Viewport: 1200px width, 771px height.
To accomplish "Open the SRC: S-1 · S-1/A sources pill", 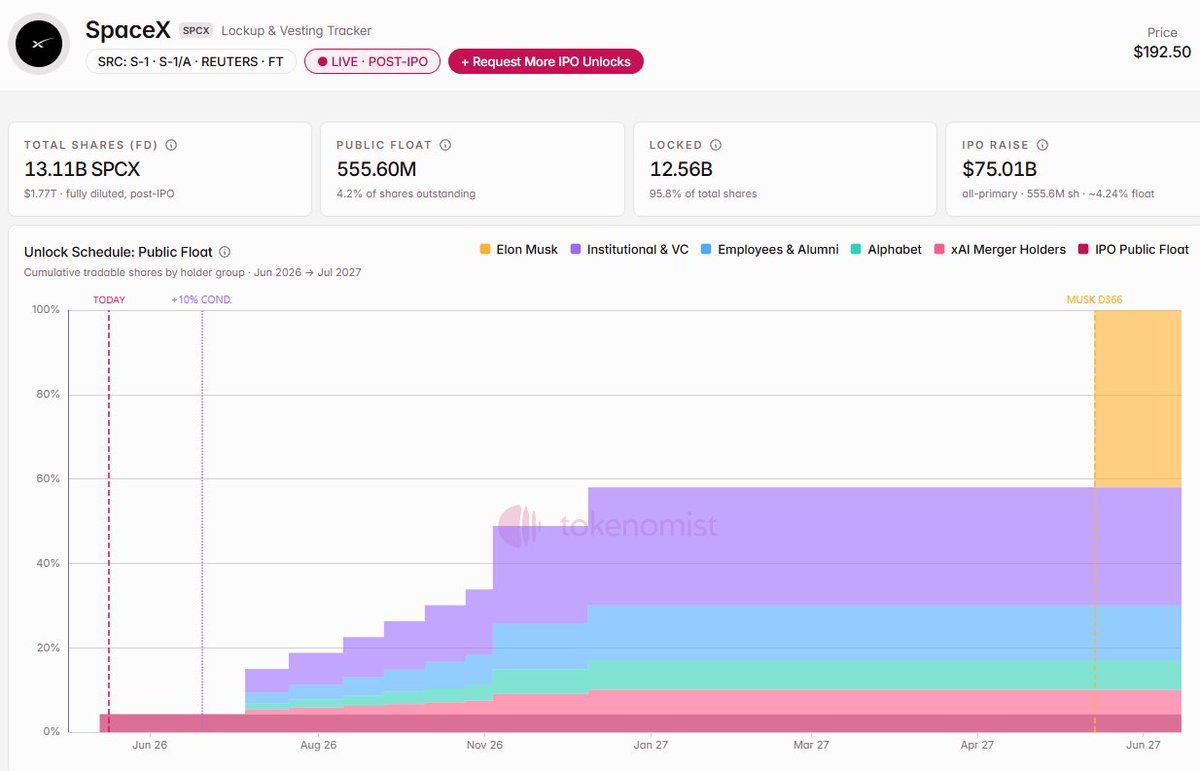I will (190, 61).
